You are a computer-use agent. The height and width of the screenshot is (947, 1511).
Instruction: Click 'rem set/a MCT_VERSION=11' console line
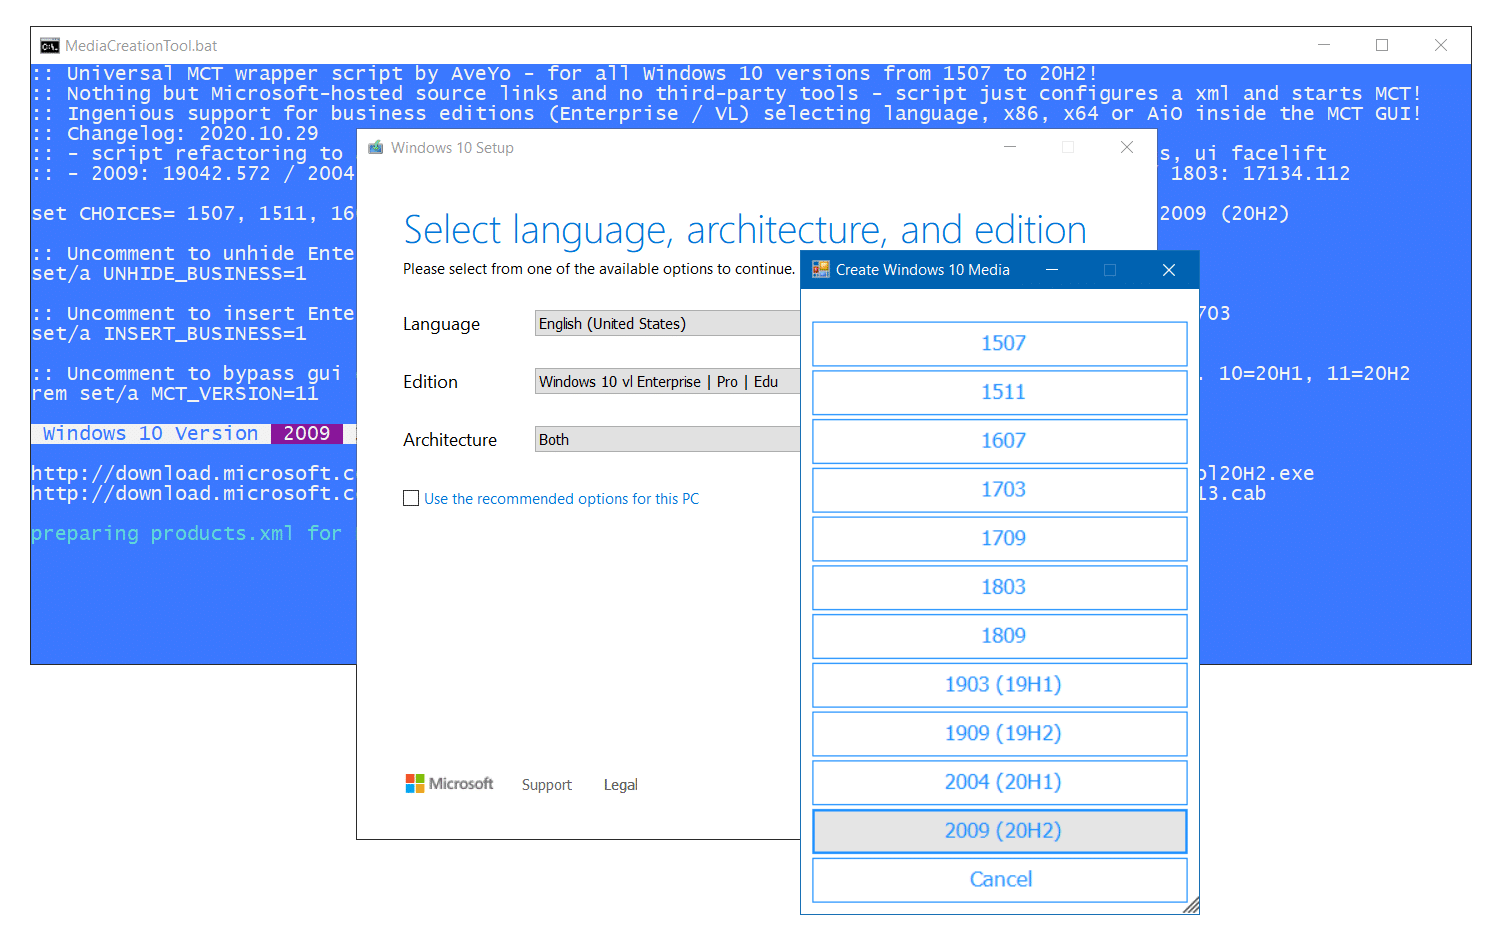(175, 394)
